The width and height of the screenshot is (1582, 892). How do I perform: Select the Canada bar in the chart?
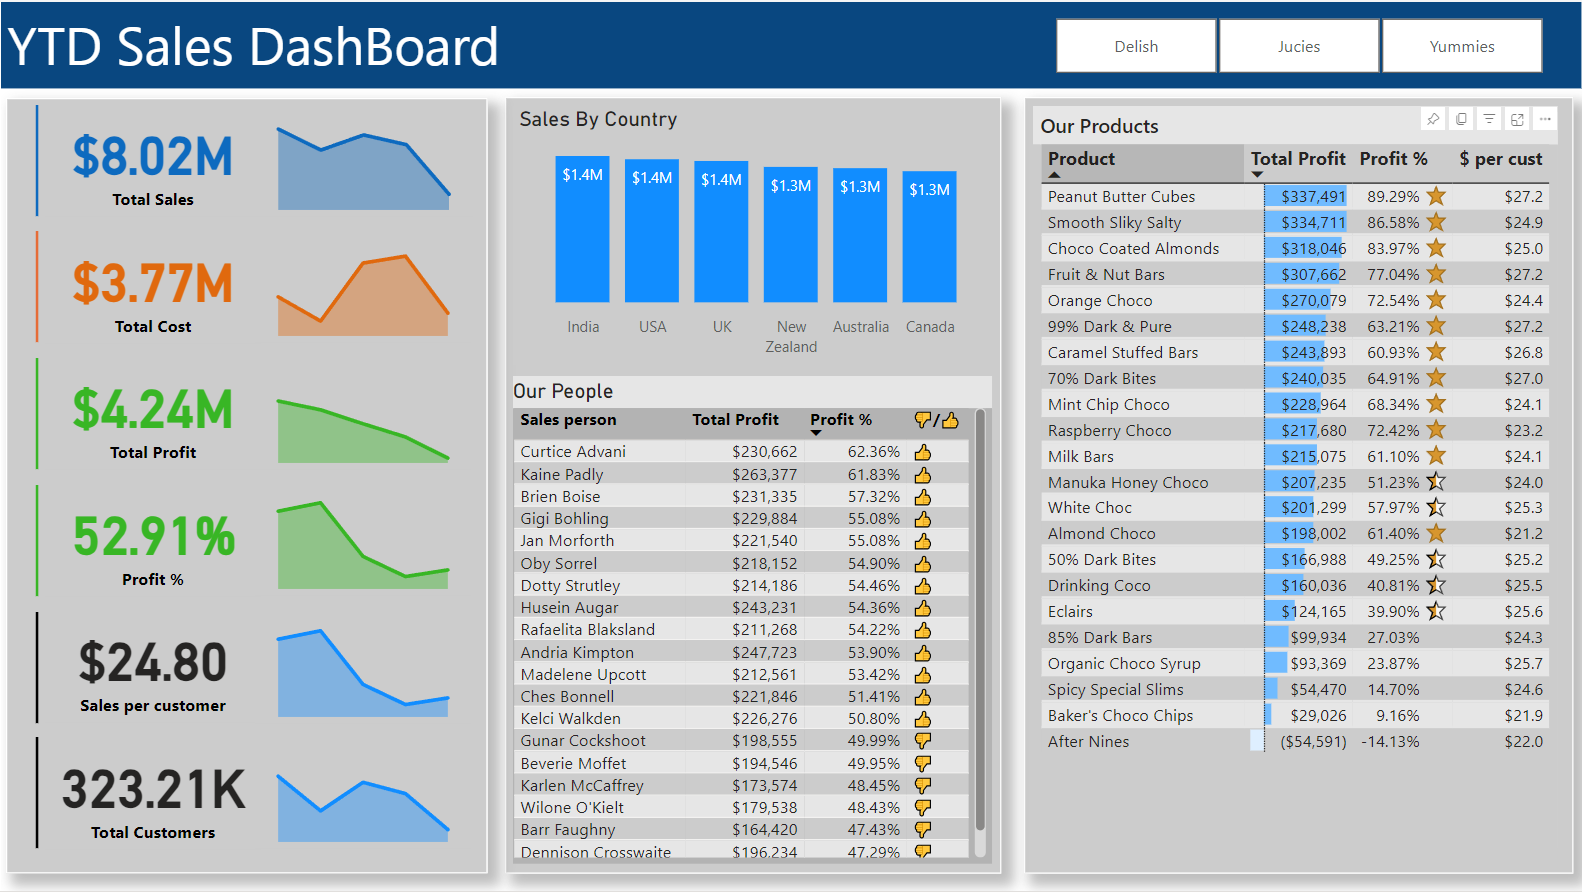pyautogui.click(x=929, y=237)
